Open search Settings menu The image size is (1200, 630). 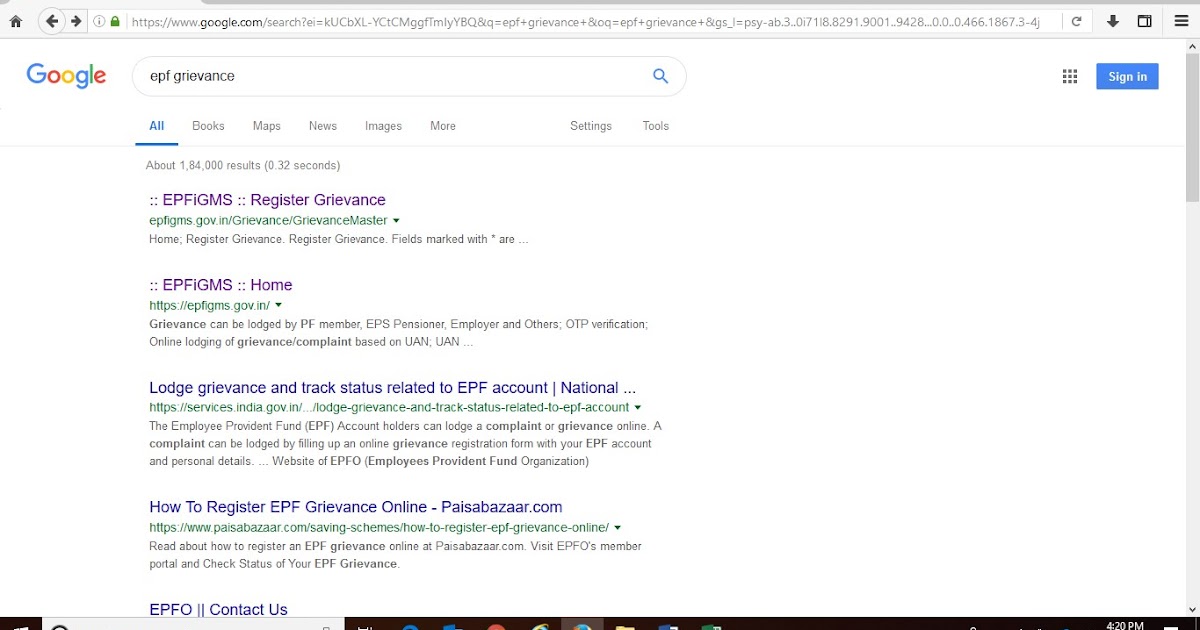(591, 126)
